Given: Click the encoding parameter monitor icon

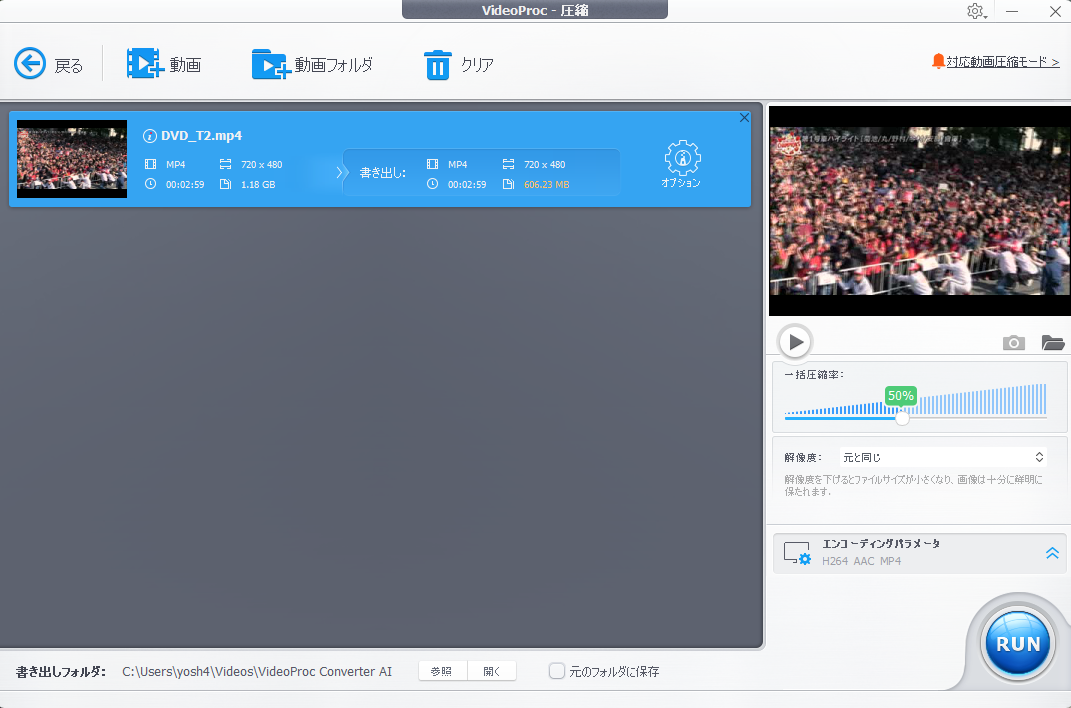Looking at the screenshot, I should tap(797, 553).
